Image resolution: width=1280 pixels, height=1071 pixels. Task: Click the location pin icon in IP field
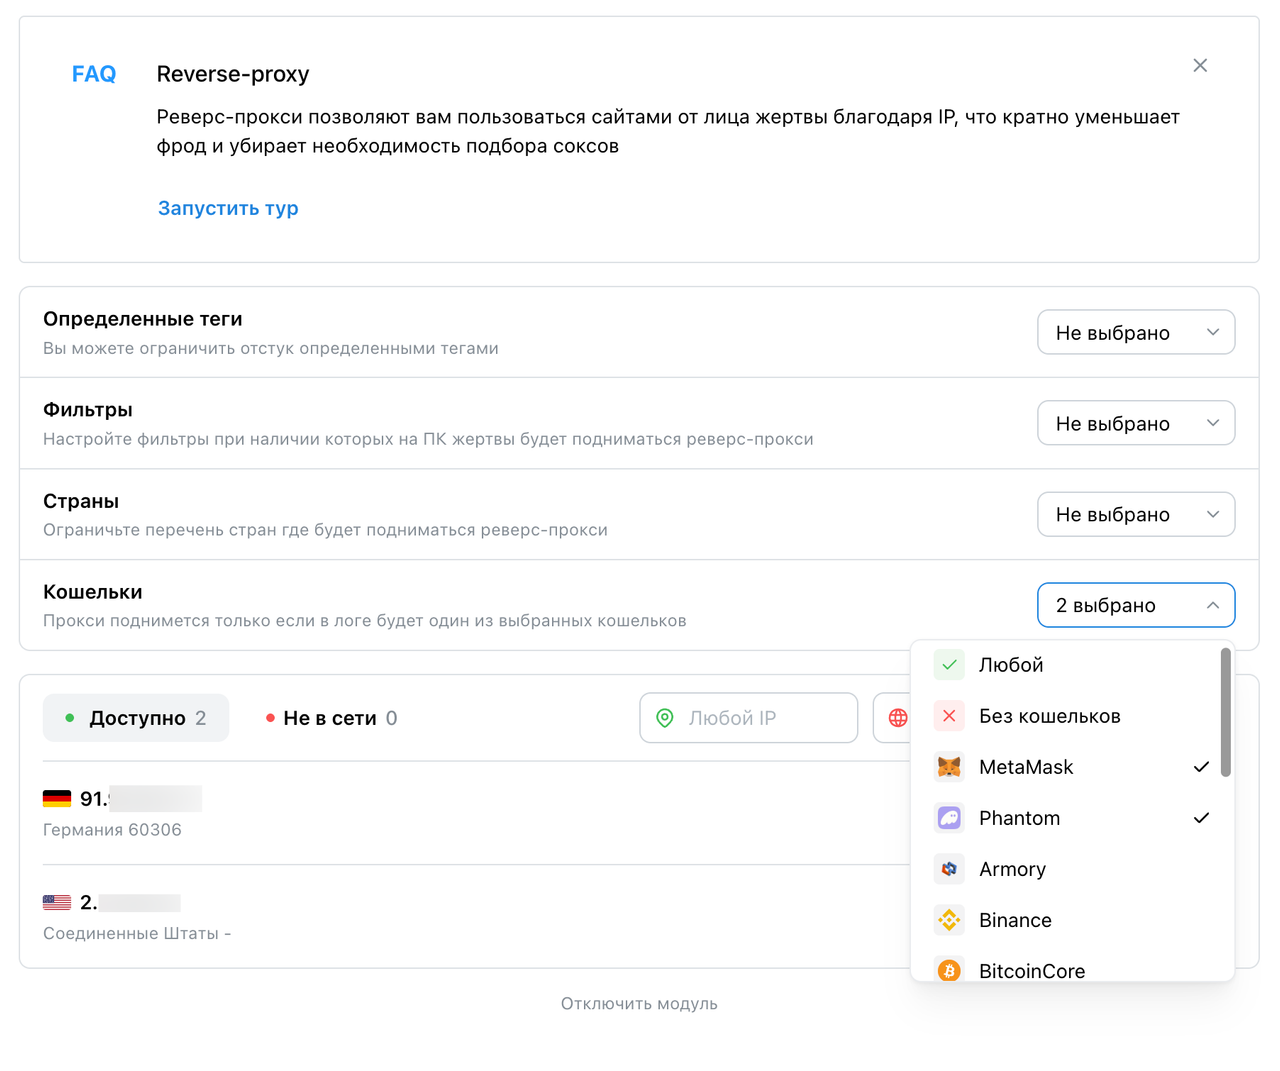tap(665, 718)
